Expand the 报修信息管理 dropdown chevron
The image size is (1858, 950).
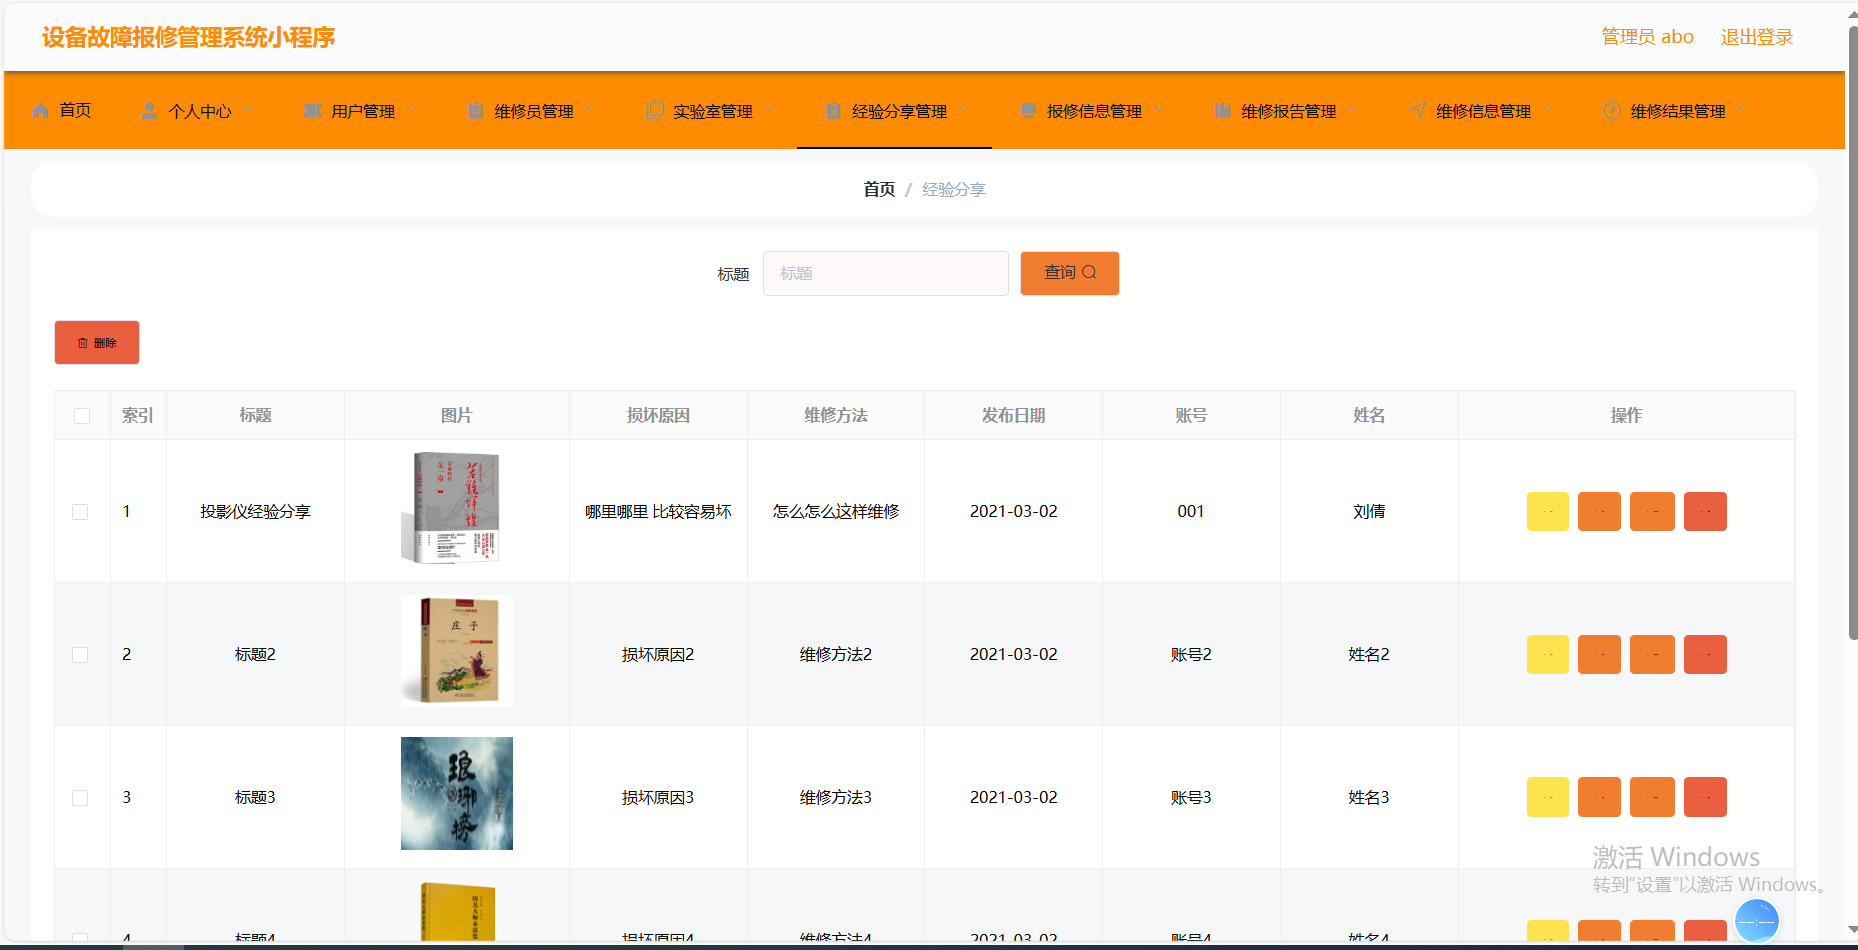point(1158,109)
